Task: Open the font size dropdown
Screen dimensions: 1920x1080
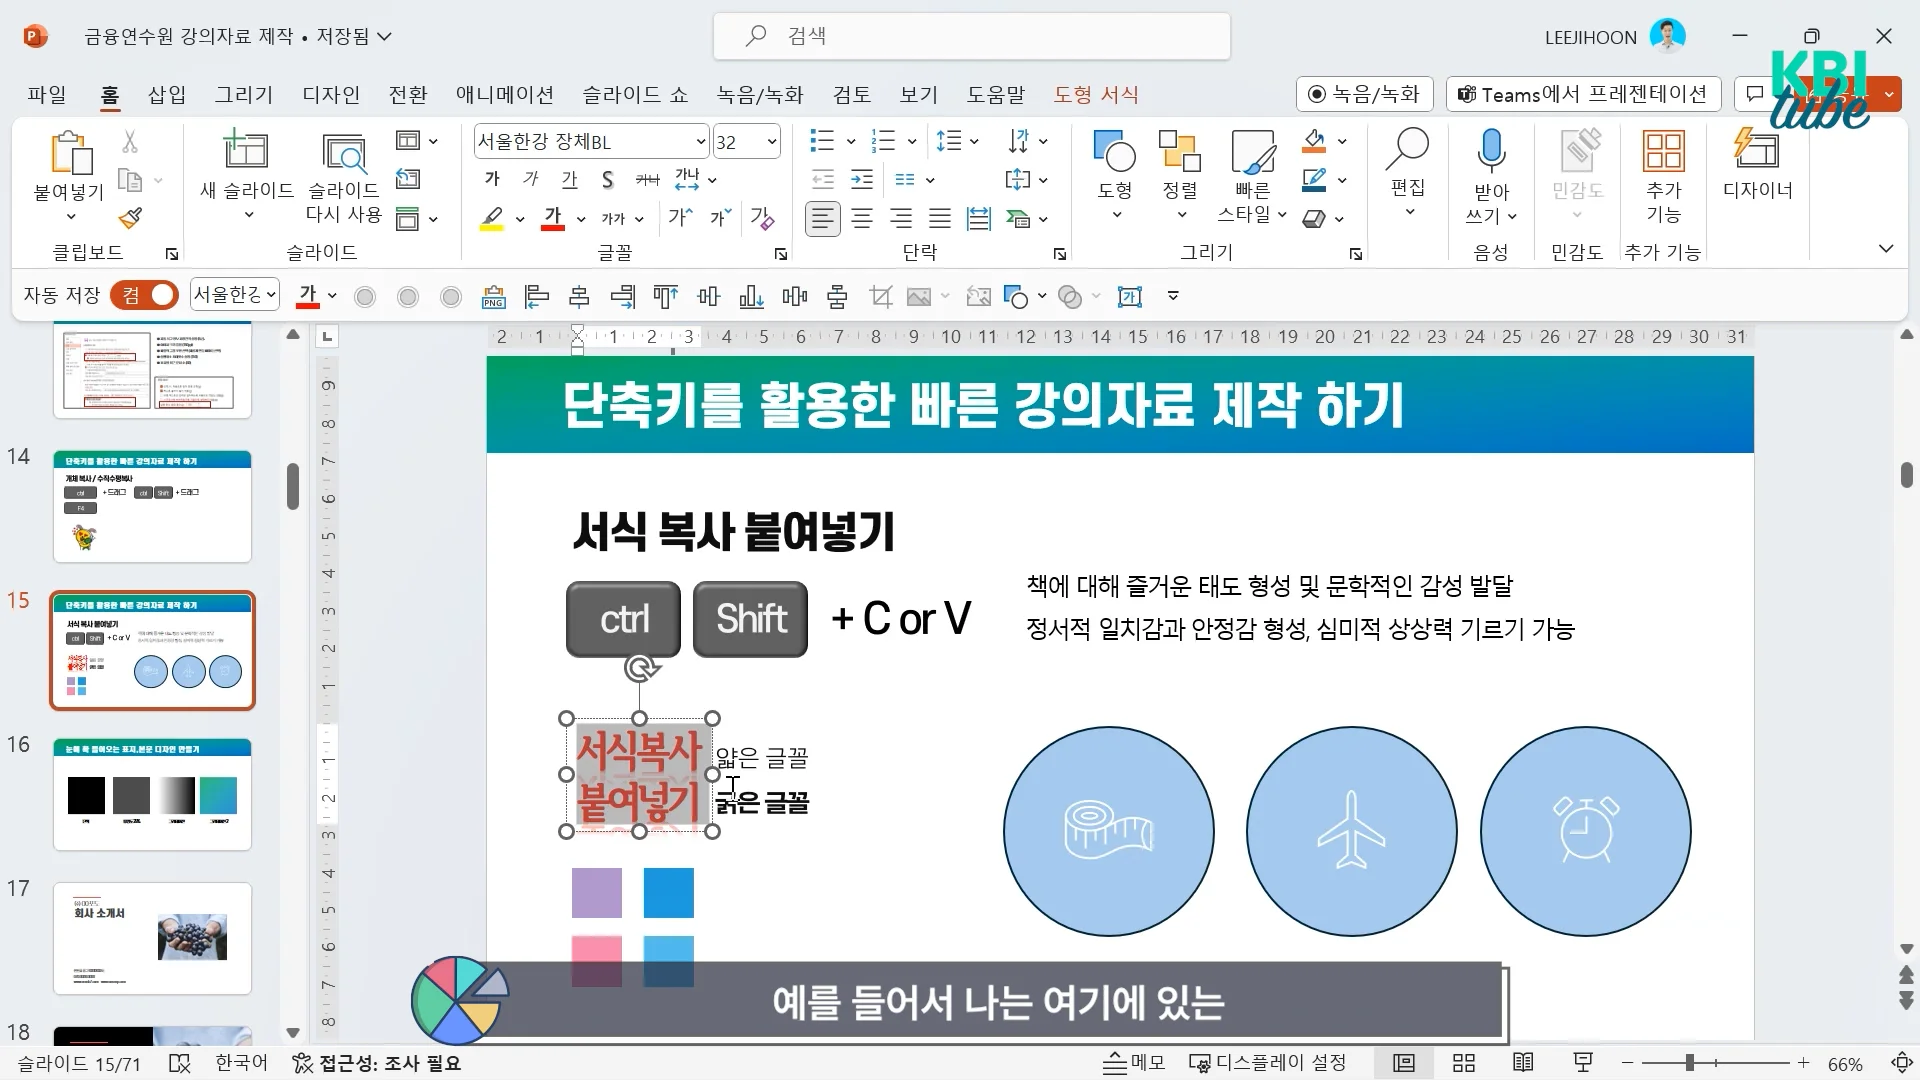Action: 772,142
